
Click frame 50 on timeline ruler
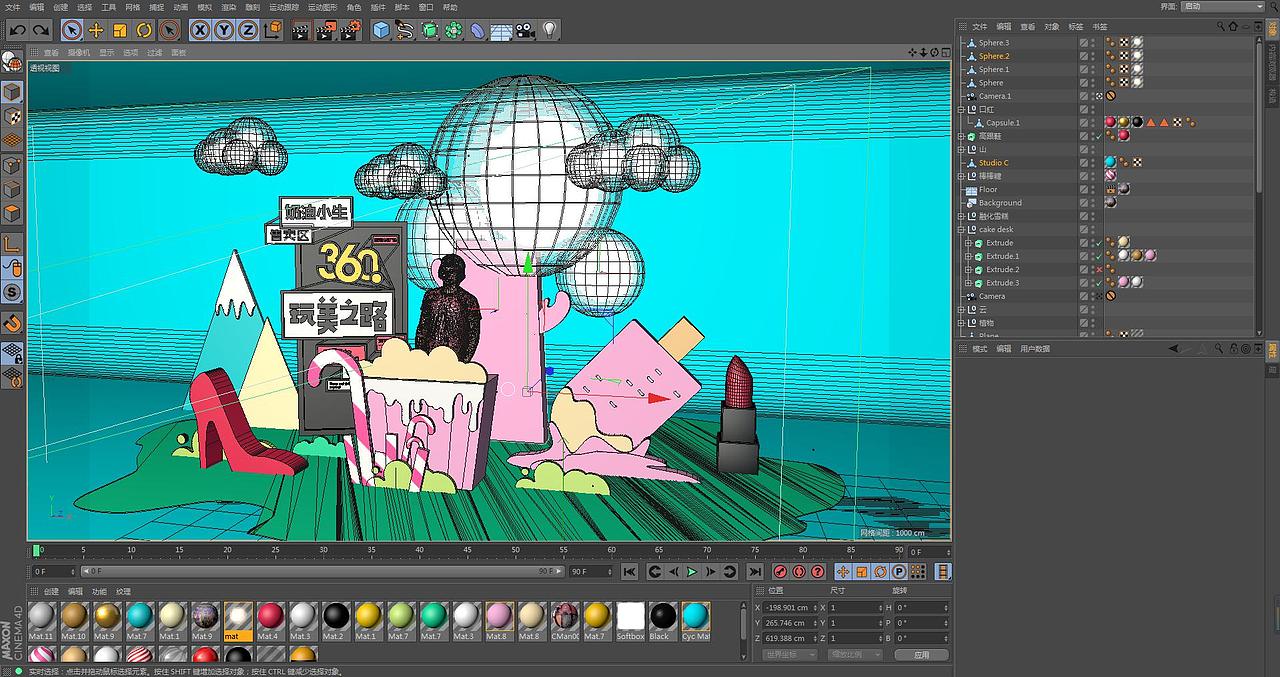tap(515, 550)
